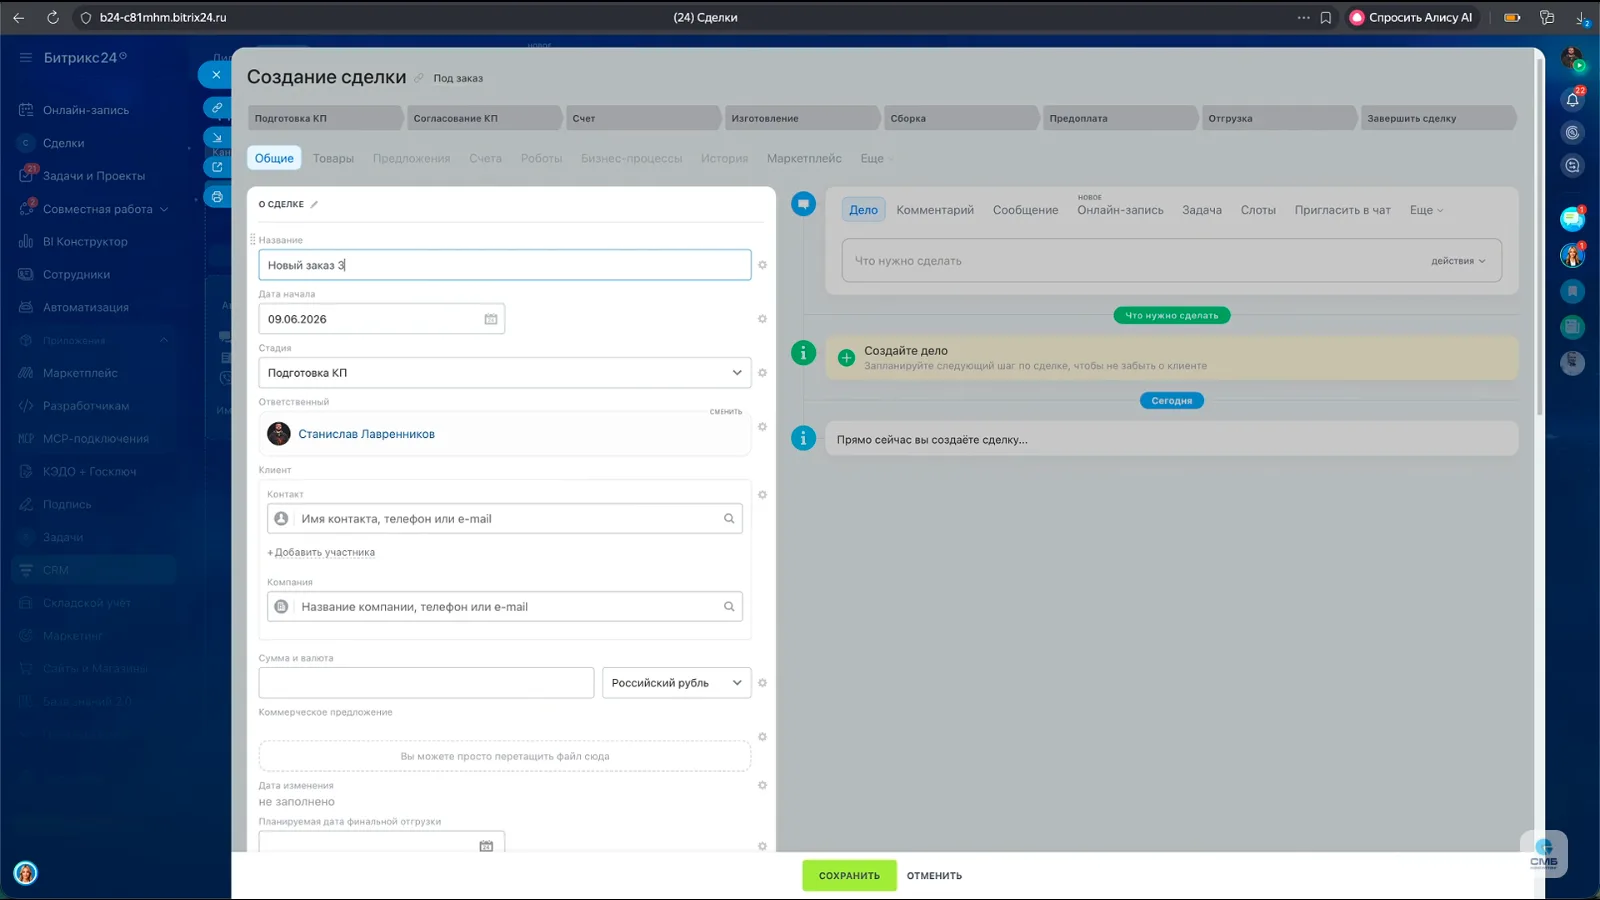This screenshot has width=1600, height=900.
Task: Click gear icon next to Контакт field
Action: click(762, 495)
